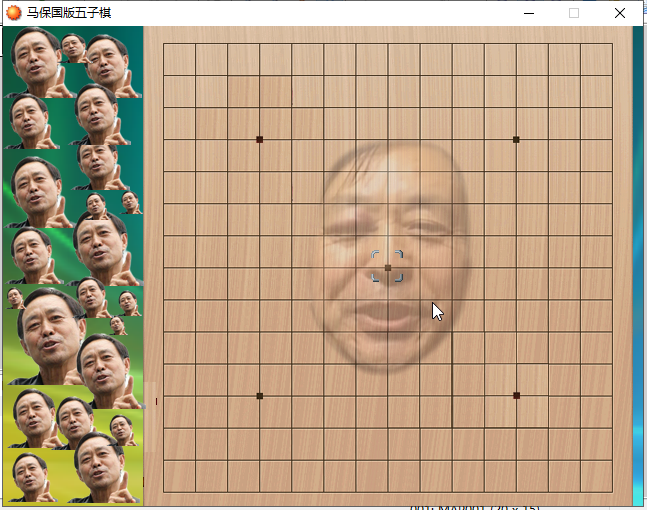This screenshot has width=647, height=510.
Task: Place a stone on the upper-left star point
Action: pyautogui.click(x=260, y=139)
